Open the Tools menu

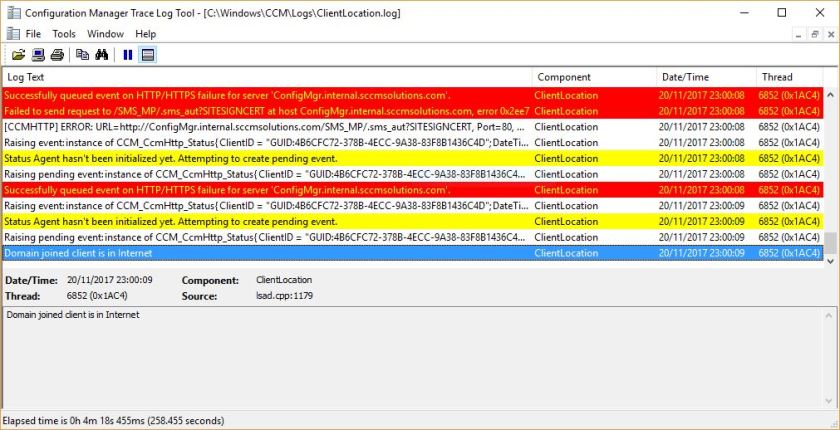(x=64, y=34)
